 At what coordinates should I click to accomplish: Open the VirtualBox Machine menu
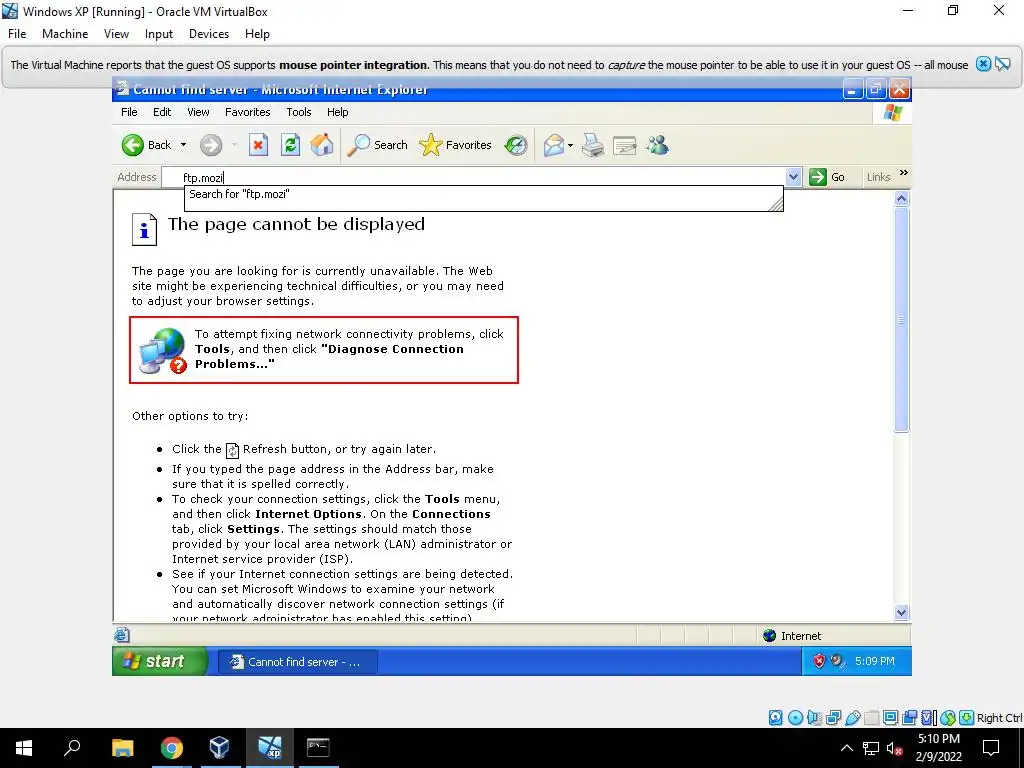coord(65,34)
